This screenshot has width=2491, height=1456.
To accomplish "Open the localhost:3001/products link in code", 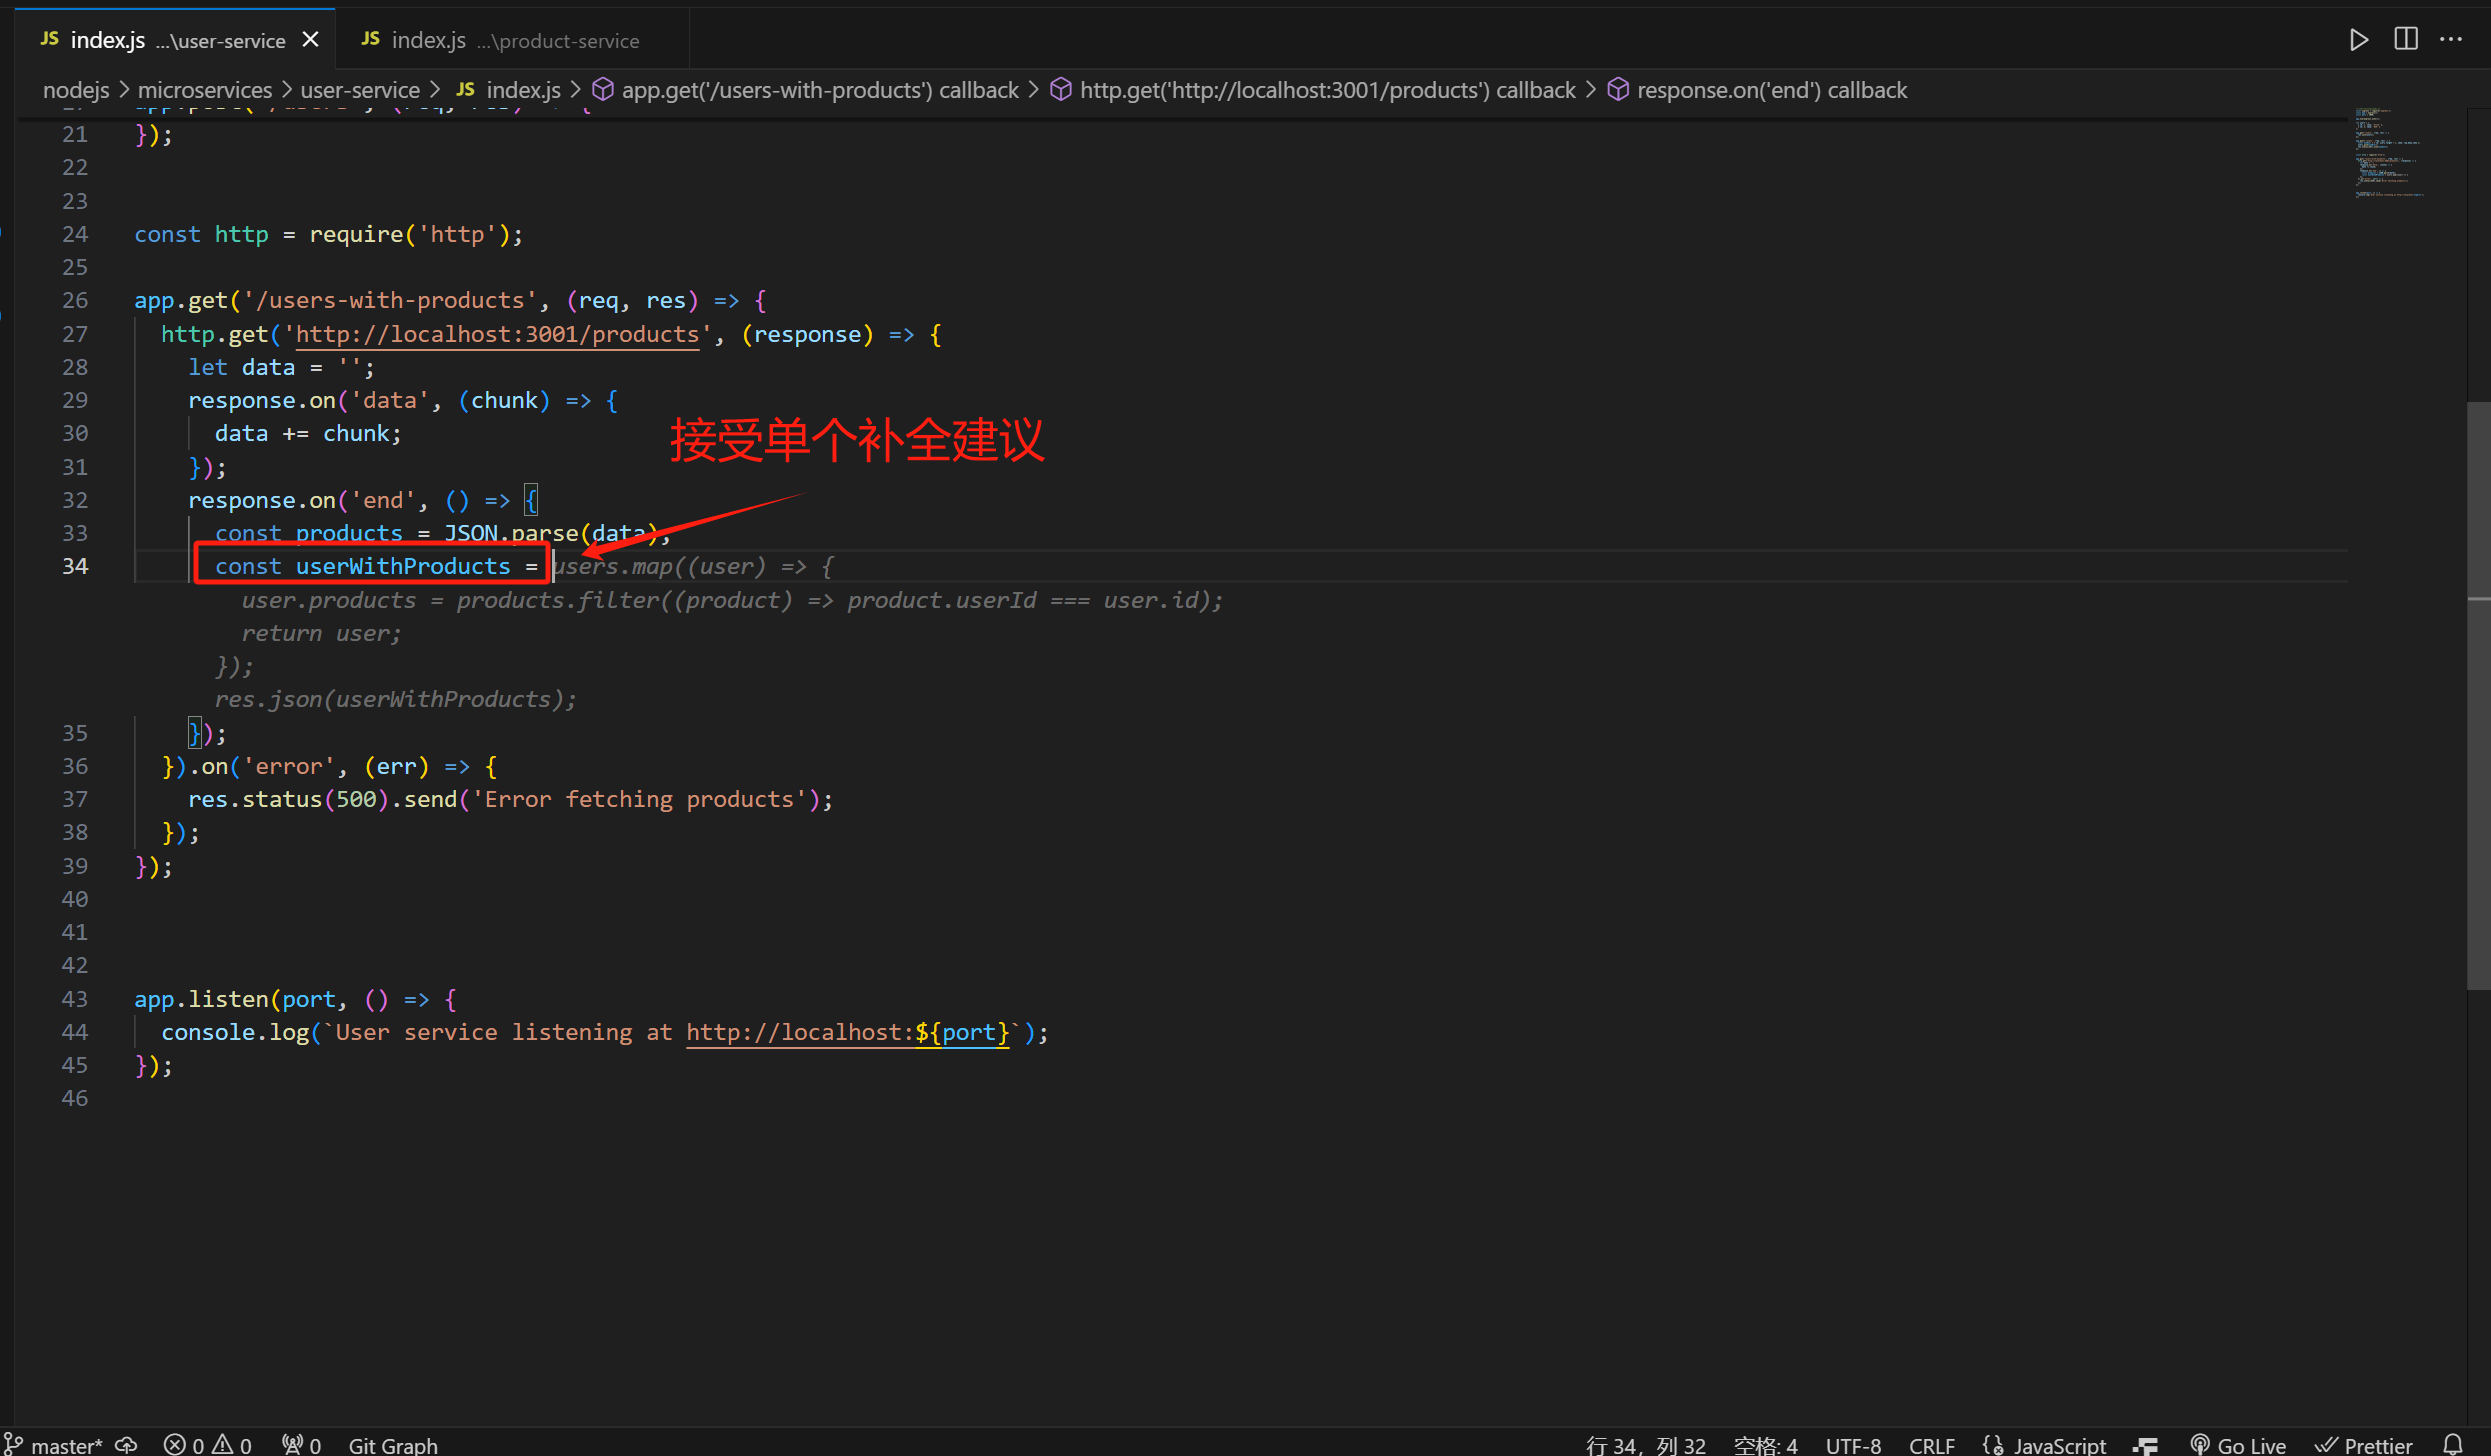I will pos(497,334).
